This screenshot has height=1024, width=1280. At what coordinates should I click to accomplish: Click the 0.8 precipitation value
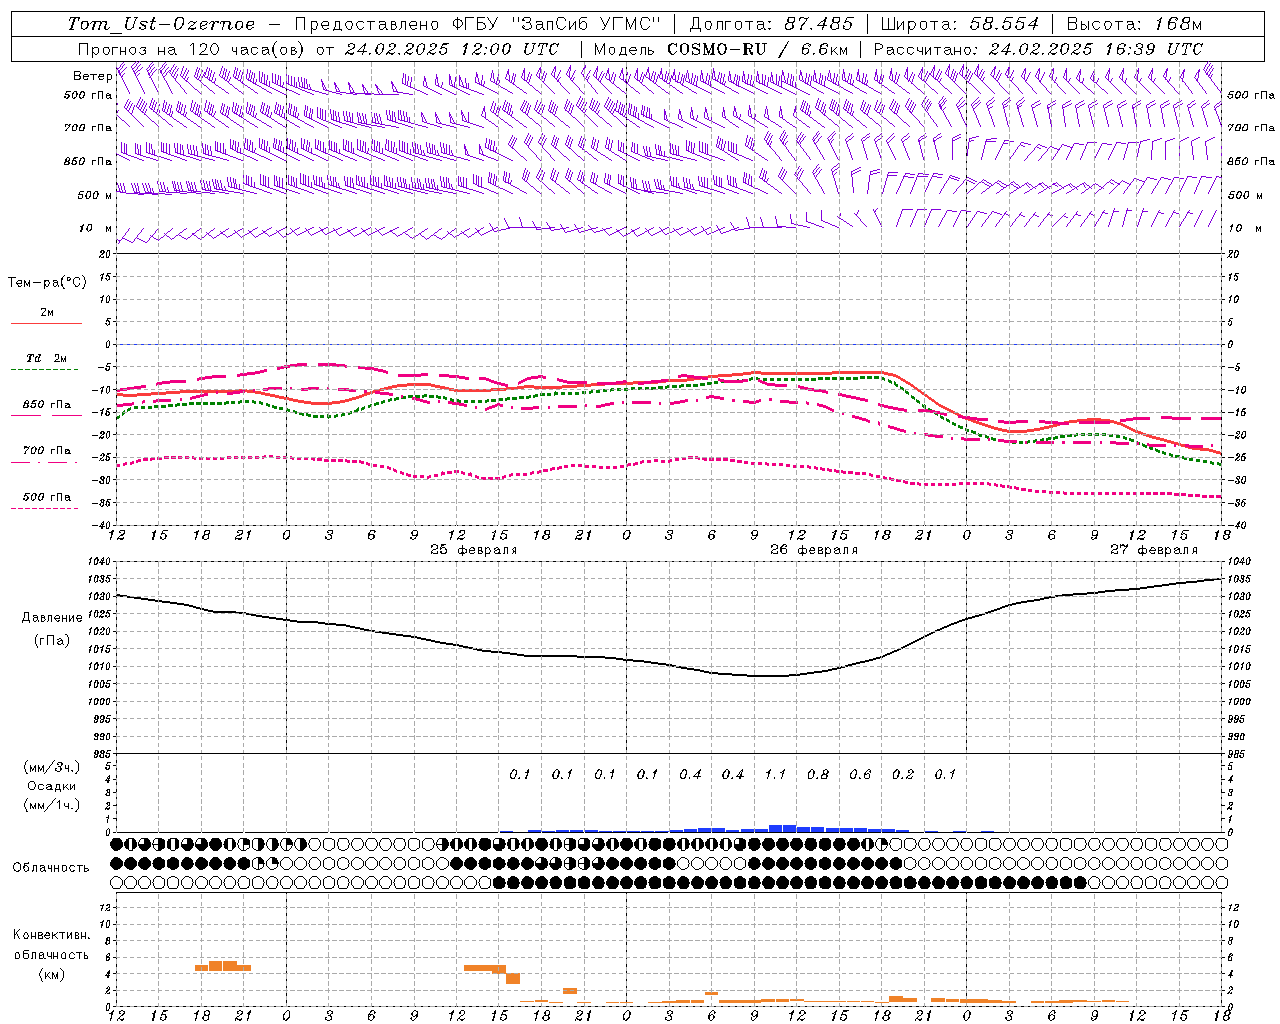pyautogui.click(x=818, y=774)
